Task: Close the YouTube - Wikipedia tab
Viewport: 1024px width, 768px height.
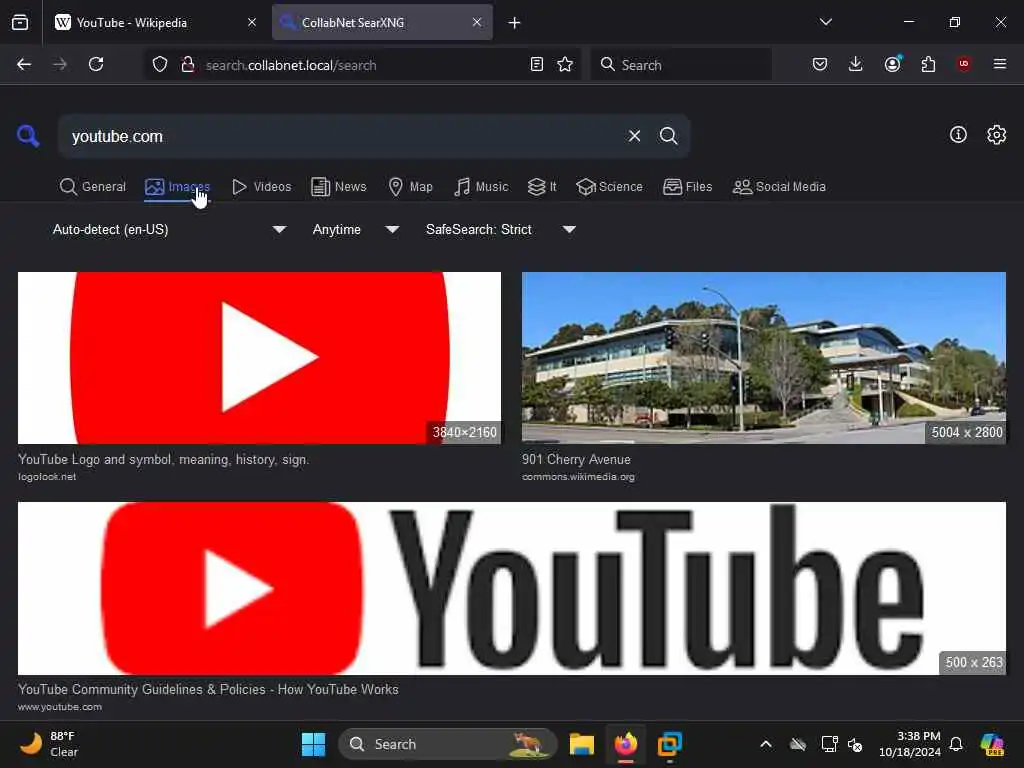Action: point(252,22)
